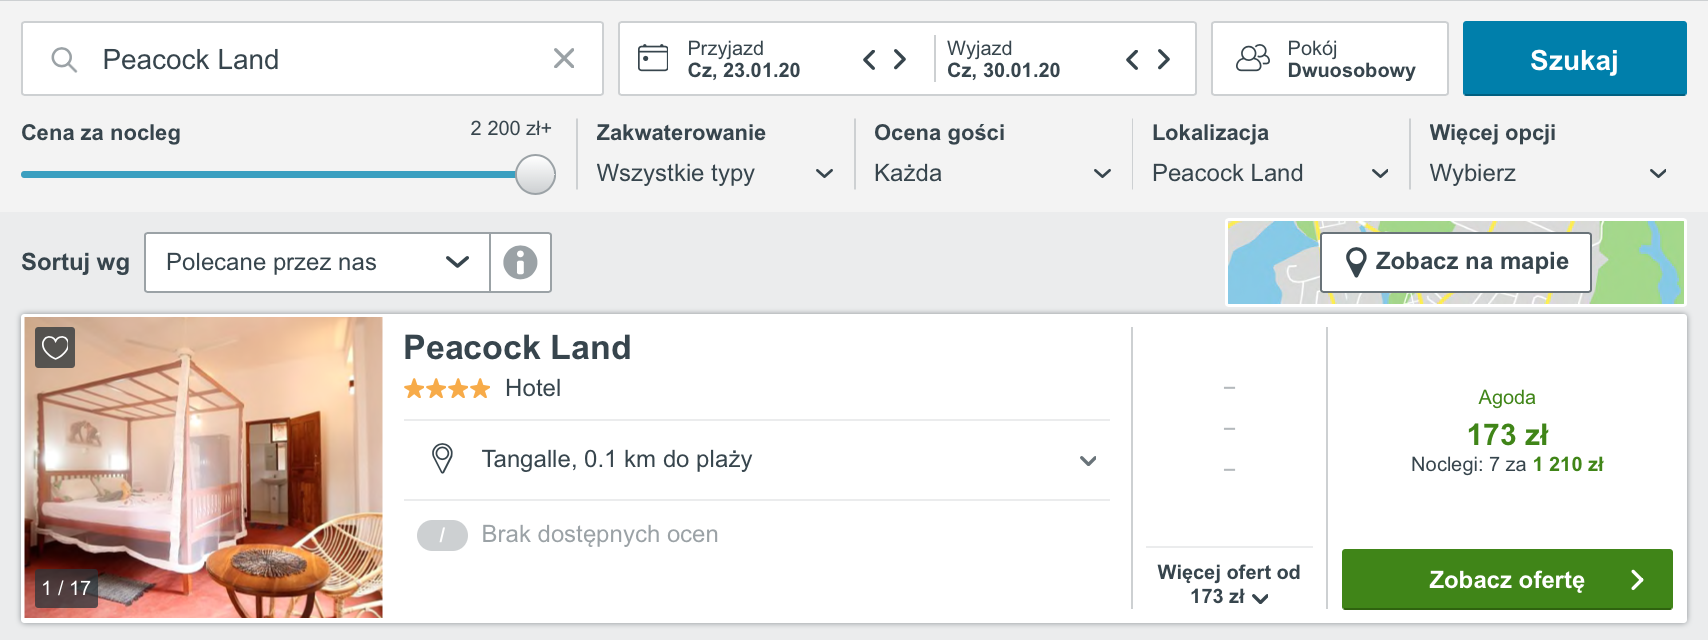
Task: Move arrival date to previous day
Action: [x=869, y=60]
